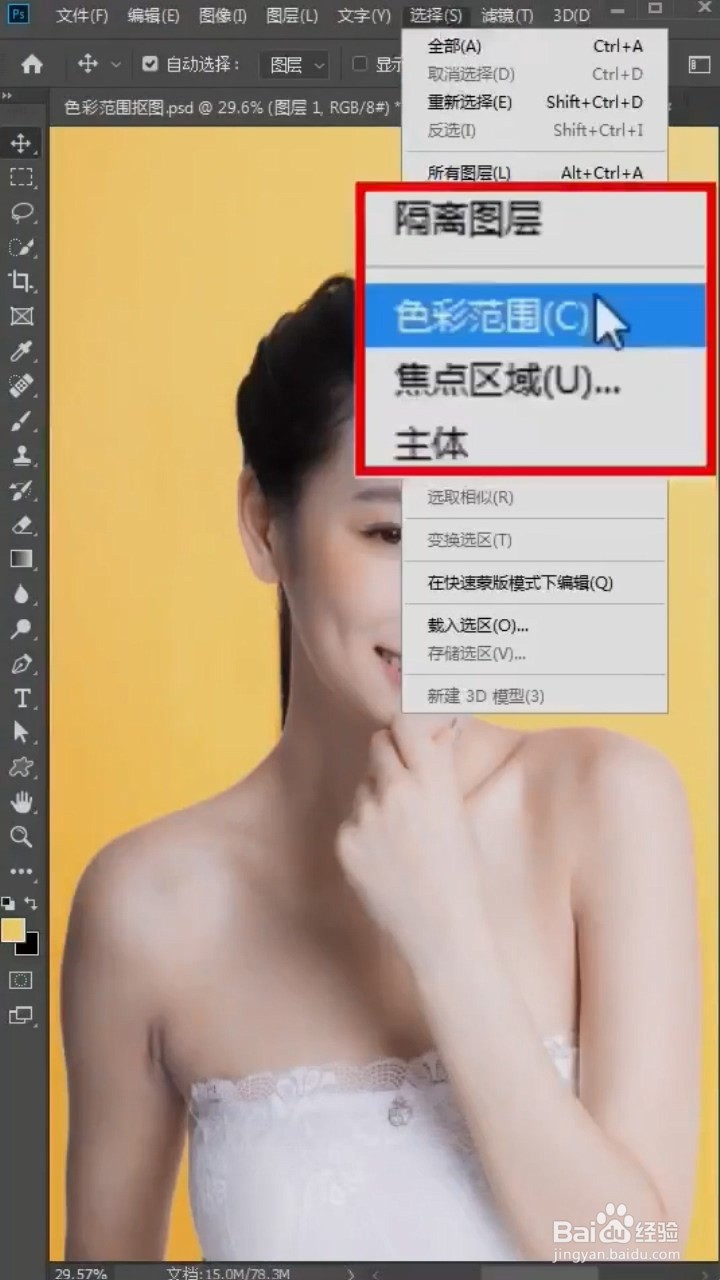Select the Blur tool
Image resolution: width=720 pixels, height=1280 pixels.
click(x=21, y=594)
